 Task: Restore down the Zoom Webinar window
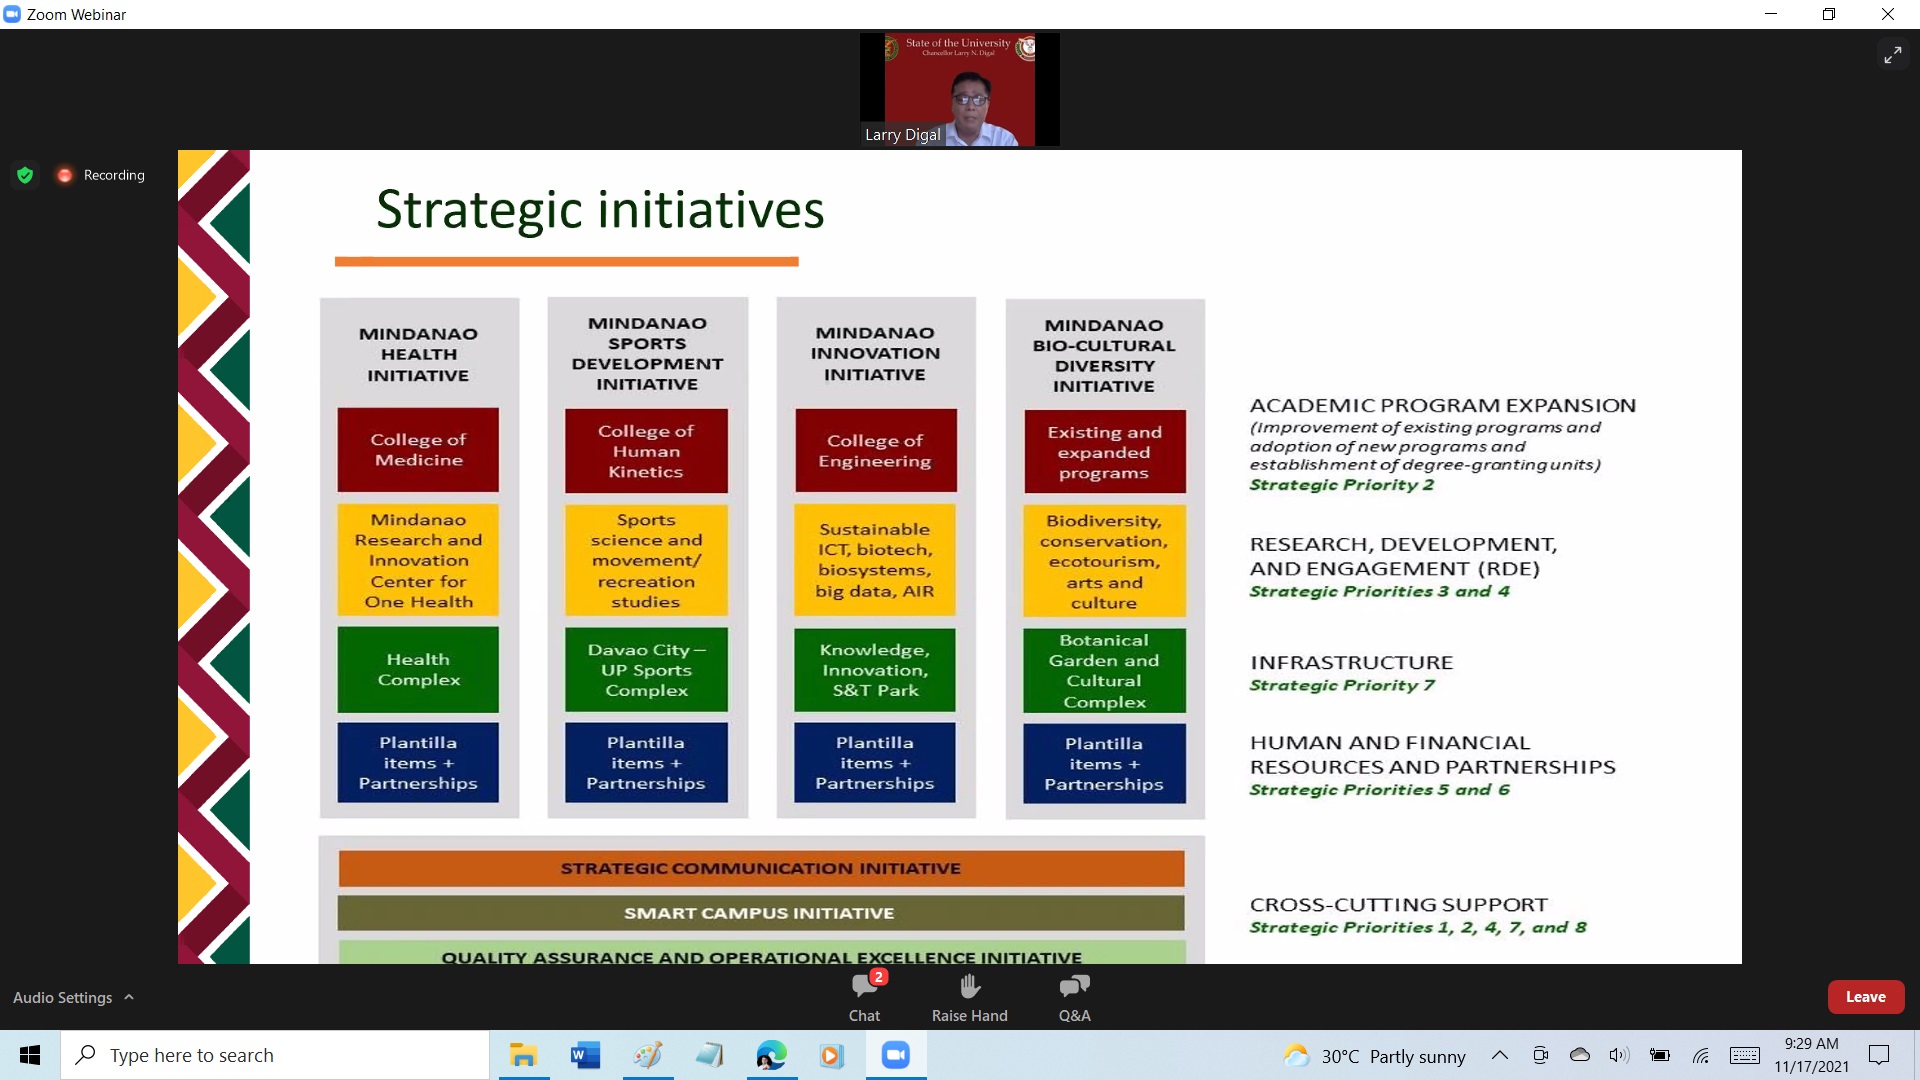(x=1828, y=14)
